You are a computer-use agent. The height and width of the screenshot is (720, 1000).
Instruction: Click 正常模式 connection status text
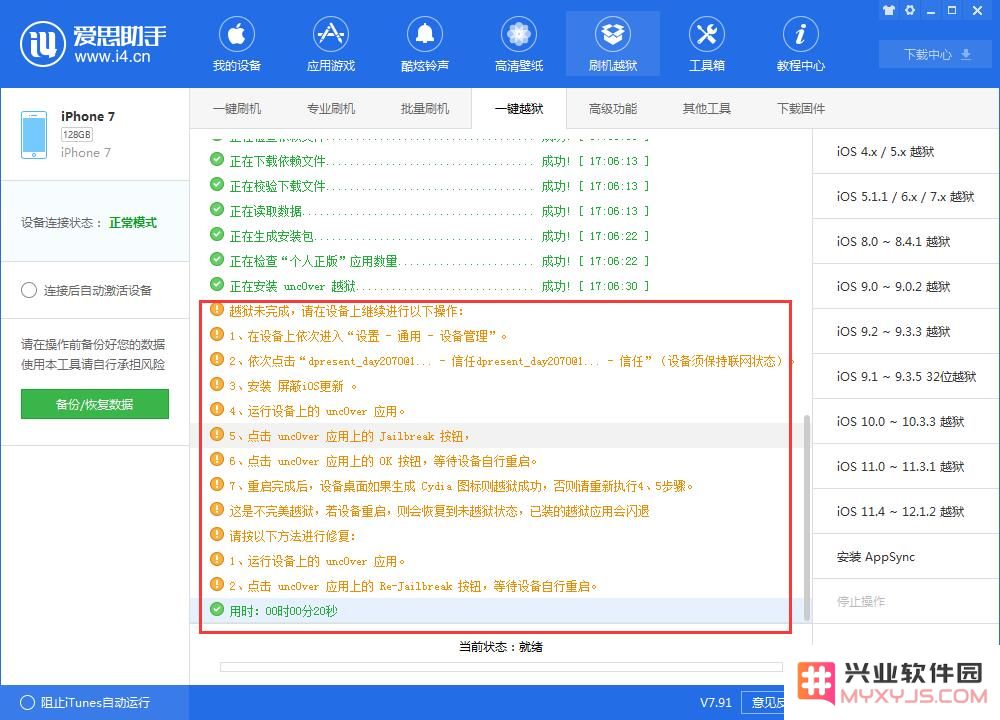point(133,223)
